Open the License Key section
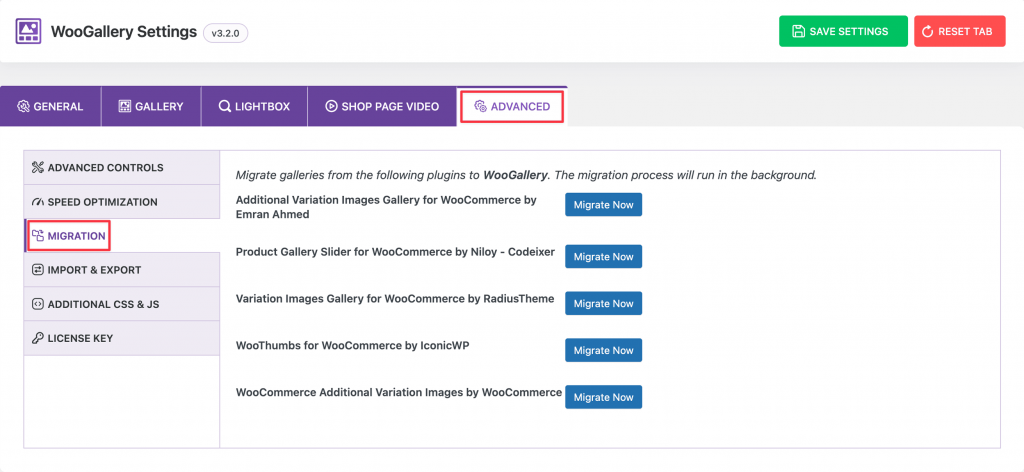The width and height of the screenshot is (1024, 472). (x=121, y=338)
